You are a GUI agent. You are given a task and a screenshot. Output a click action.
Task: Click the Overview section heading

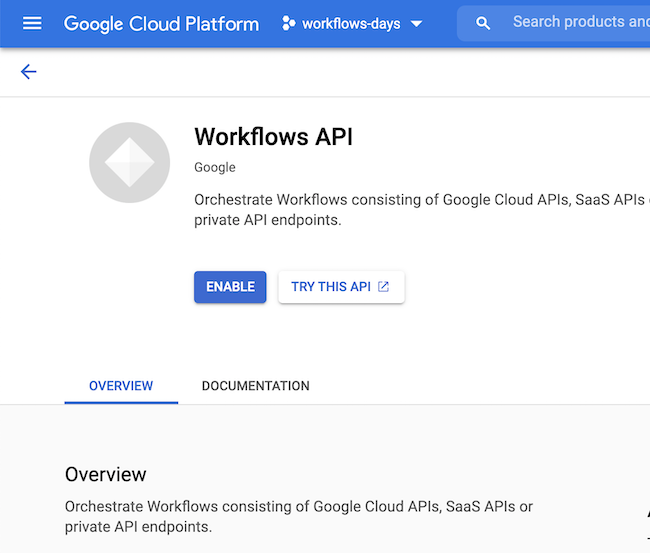(106, 474)
